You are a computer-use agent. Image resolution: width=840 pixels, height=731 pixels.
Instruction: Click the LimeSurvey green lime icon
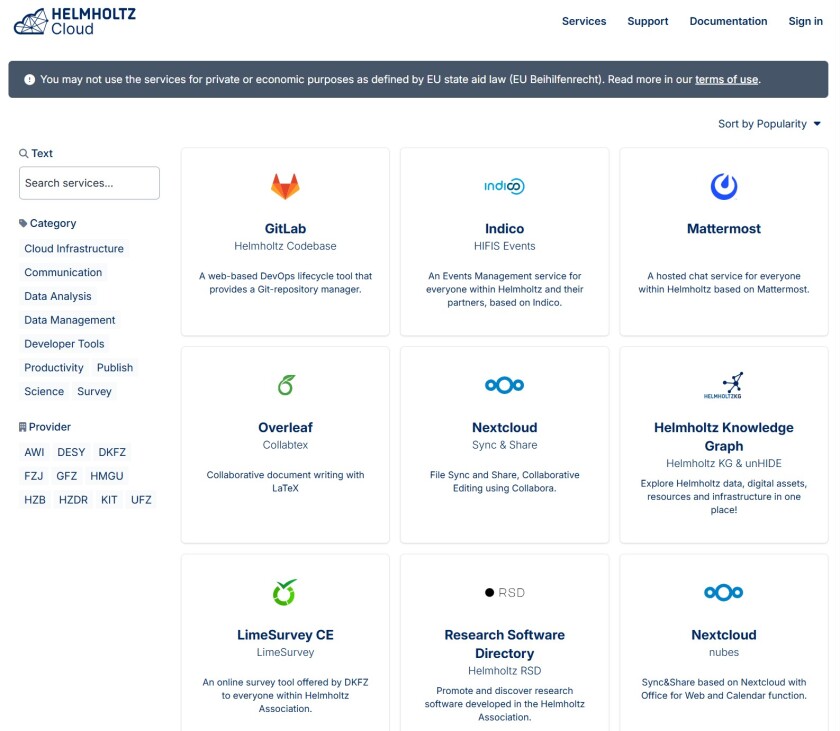point(285,592)
